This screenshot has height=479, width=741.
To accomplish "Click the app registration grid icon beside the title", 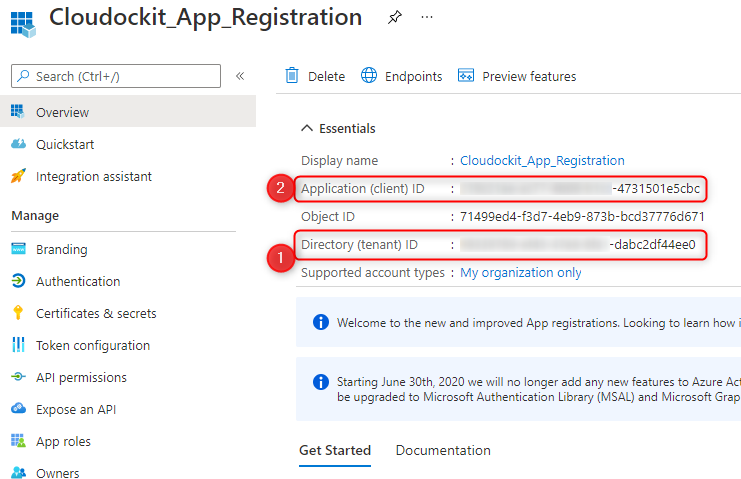I will pos(23,24).
